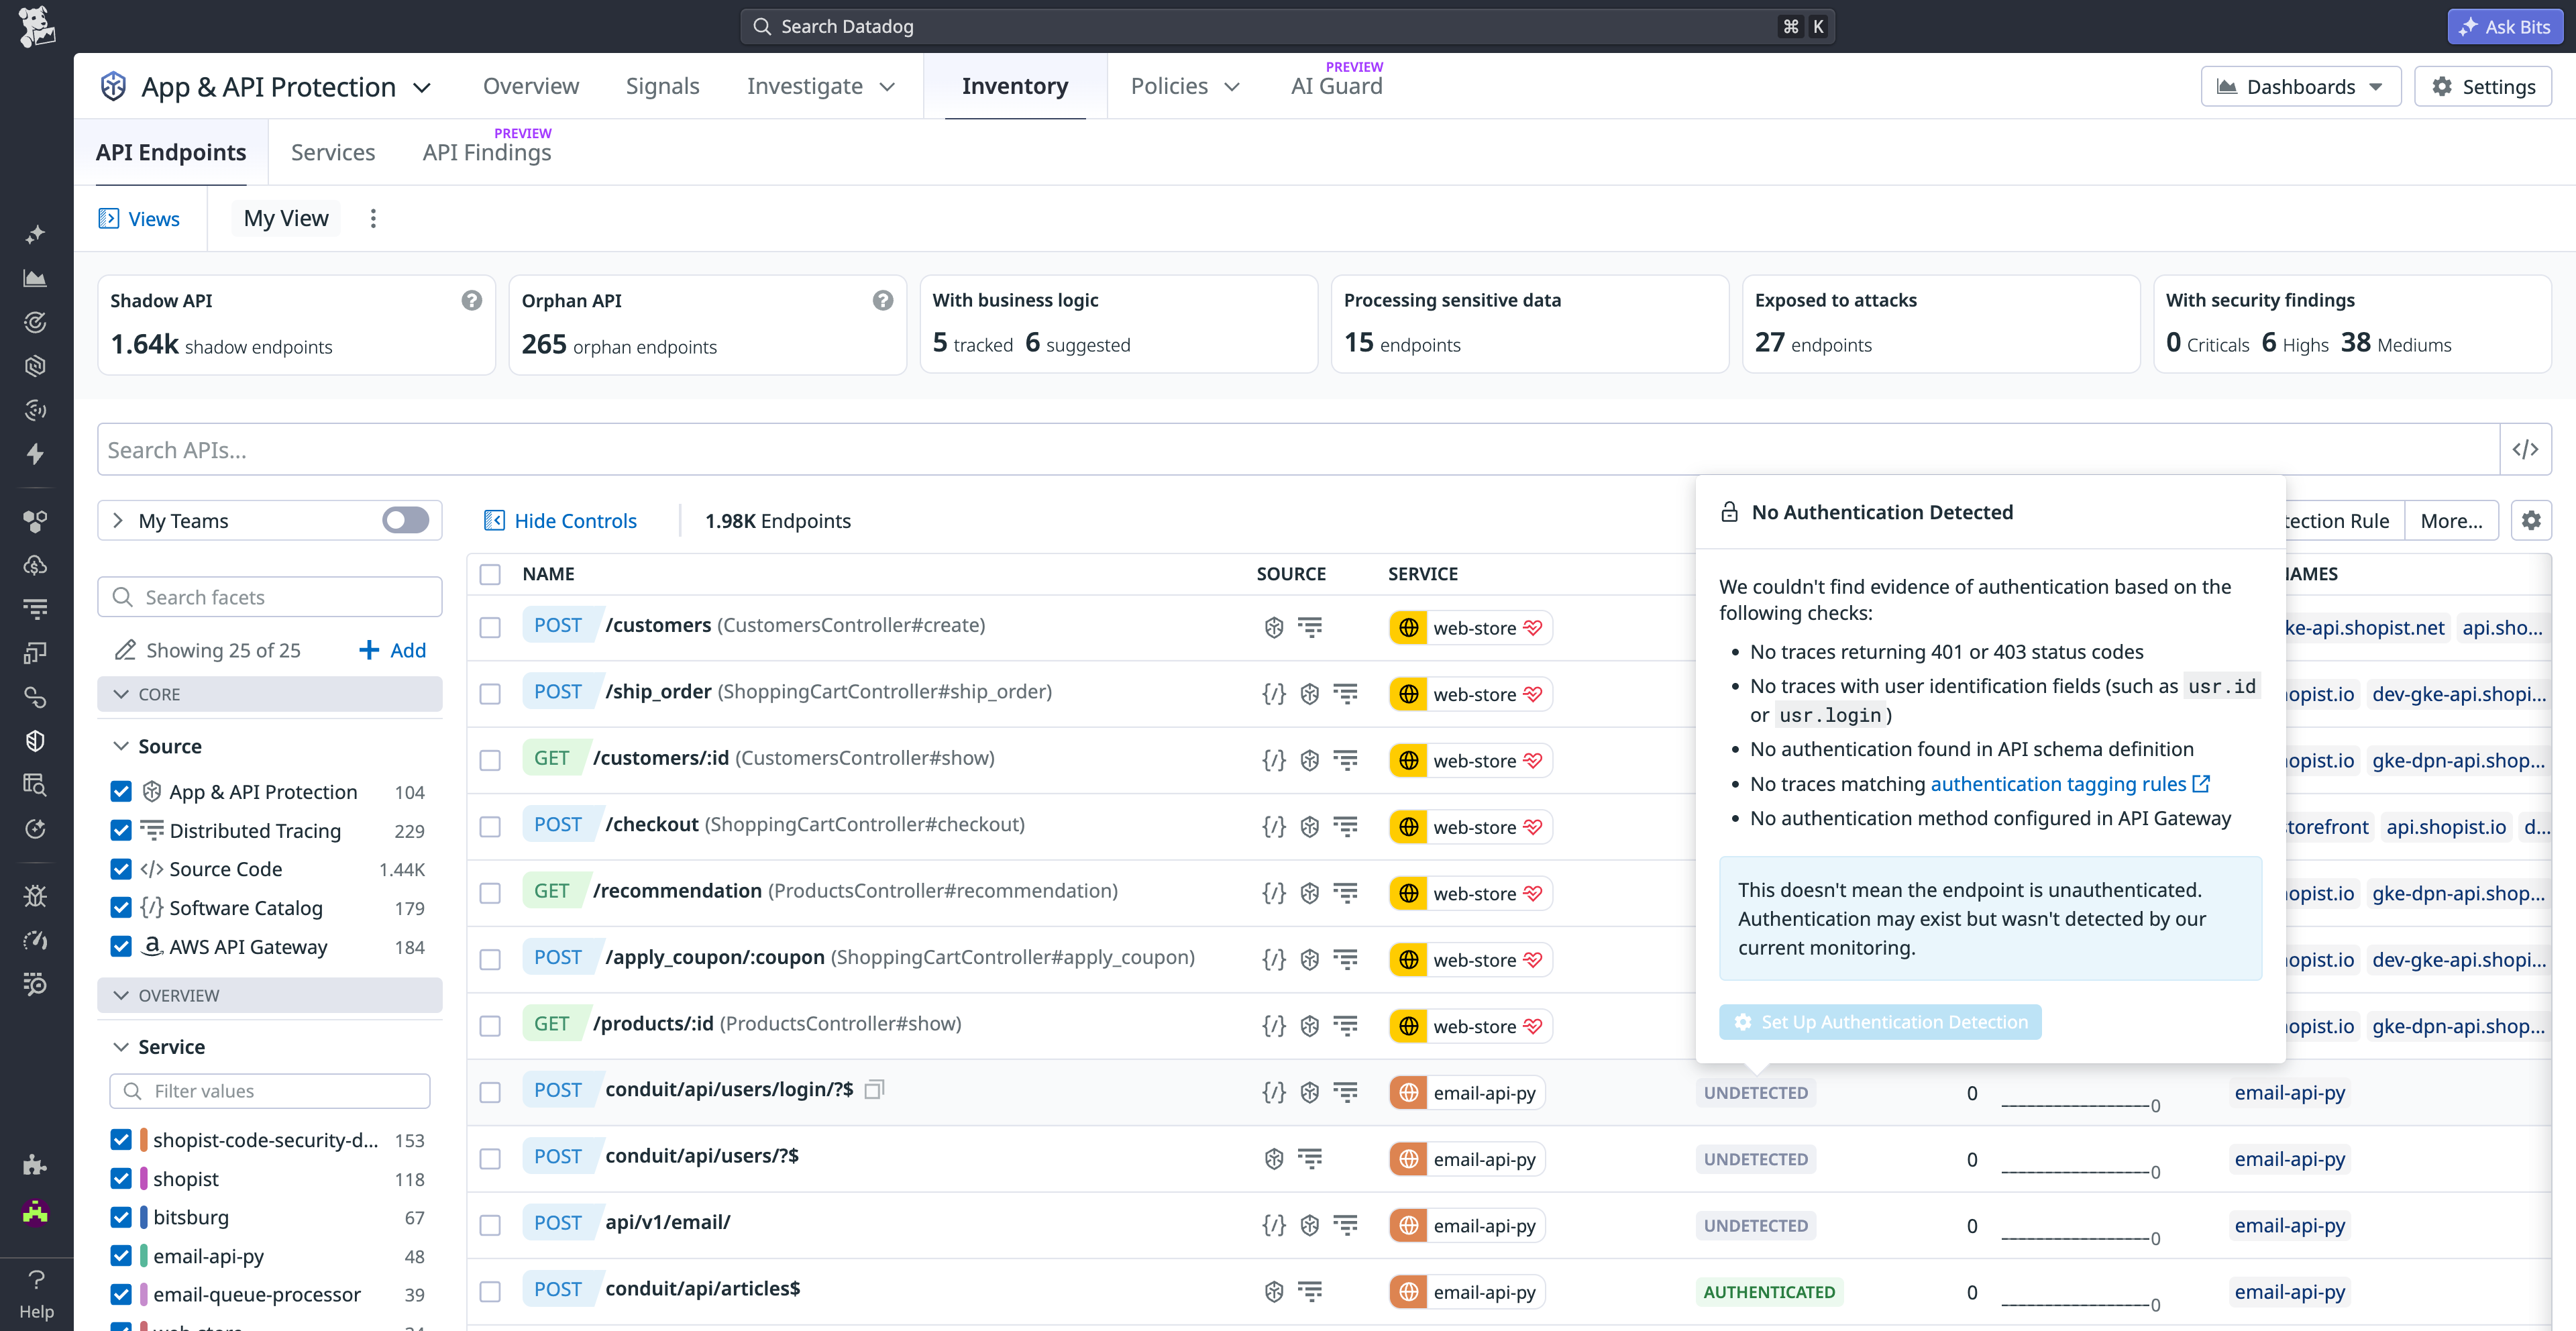Open the Dashboards chart sidebar icon
The width and height of the screenshot is (2576, 1331).
(x=35, y=278)
